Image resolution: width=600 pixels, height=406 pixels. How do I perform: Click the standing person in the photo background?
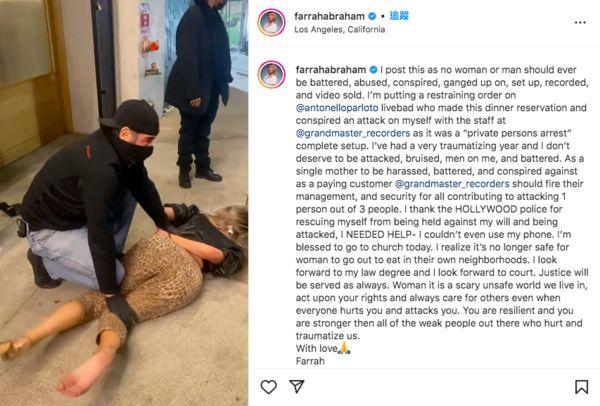coord(199,92)
